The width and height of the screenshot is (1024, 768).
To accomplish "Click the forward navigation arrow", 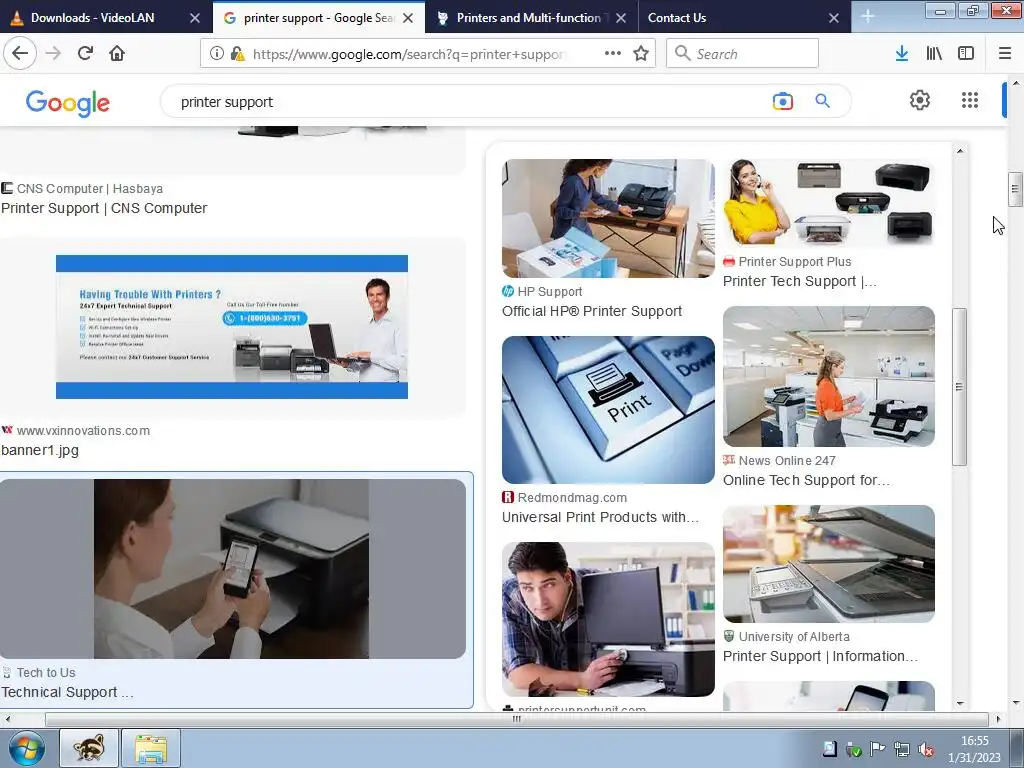I will pos(53,53).
